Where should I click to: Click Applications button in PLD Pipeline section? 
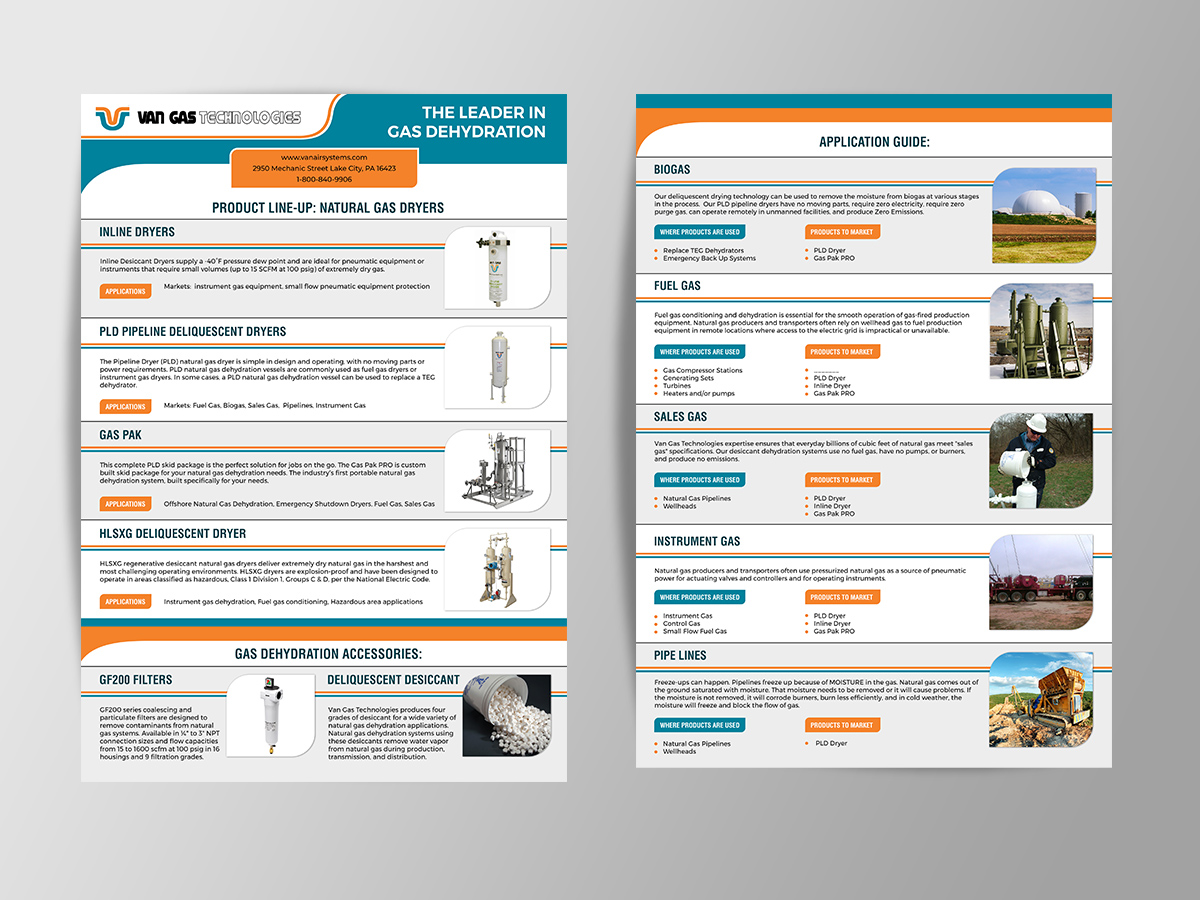[126, 406]
